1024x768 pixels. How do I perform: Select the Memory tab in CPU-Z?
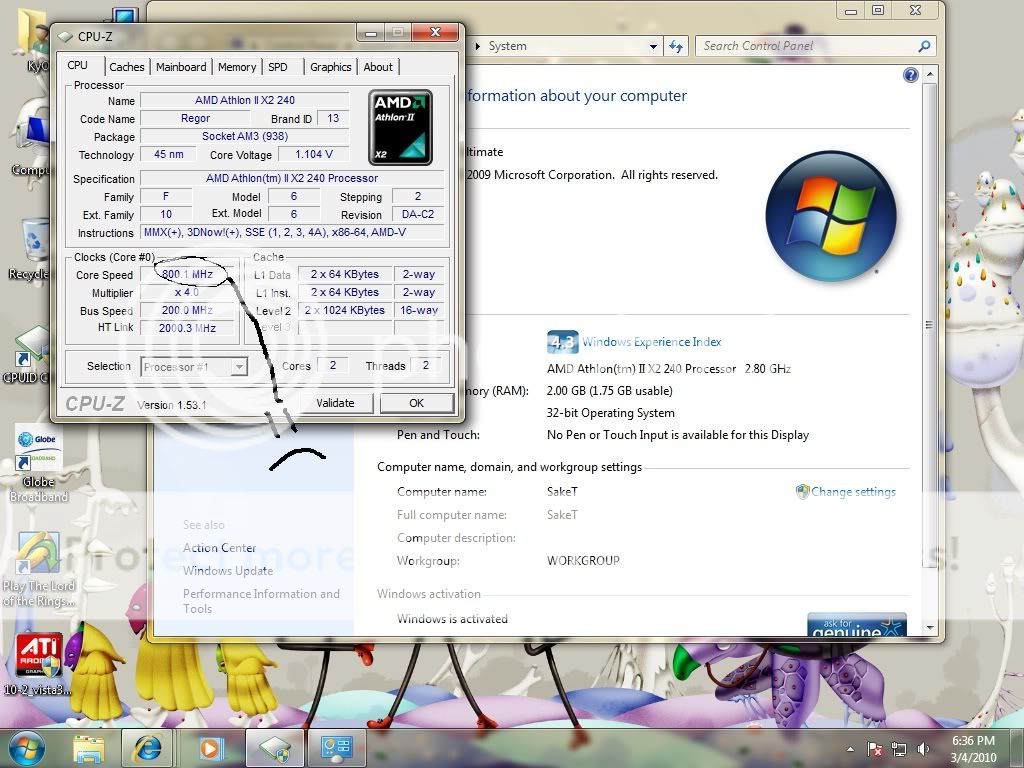237,67
